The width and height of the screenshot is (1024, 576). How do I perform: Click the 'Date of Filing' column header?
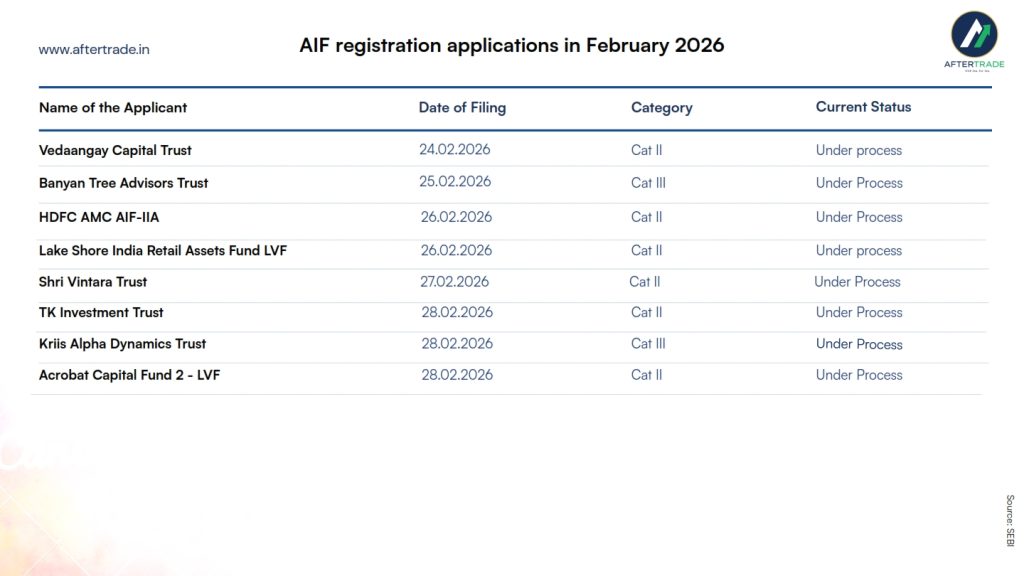click(x=462, y=108)
